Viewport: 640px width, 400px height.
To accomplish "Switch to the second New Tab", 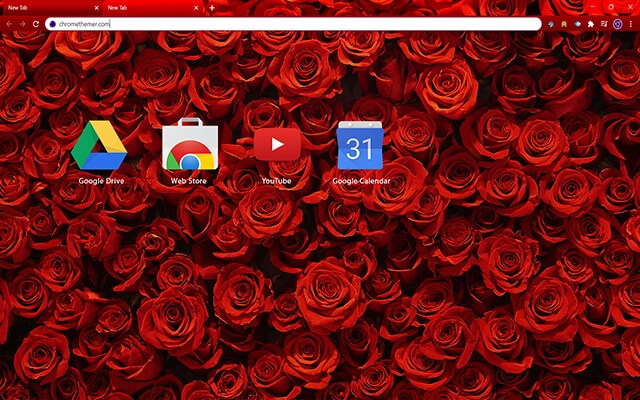I will (x=152, y=8).
